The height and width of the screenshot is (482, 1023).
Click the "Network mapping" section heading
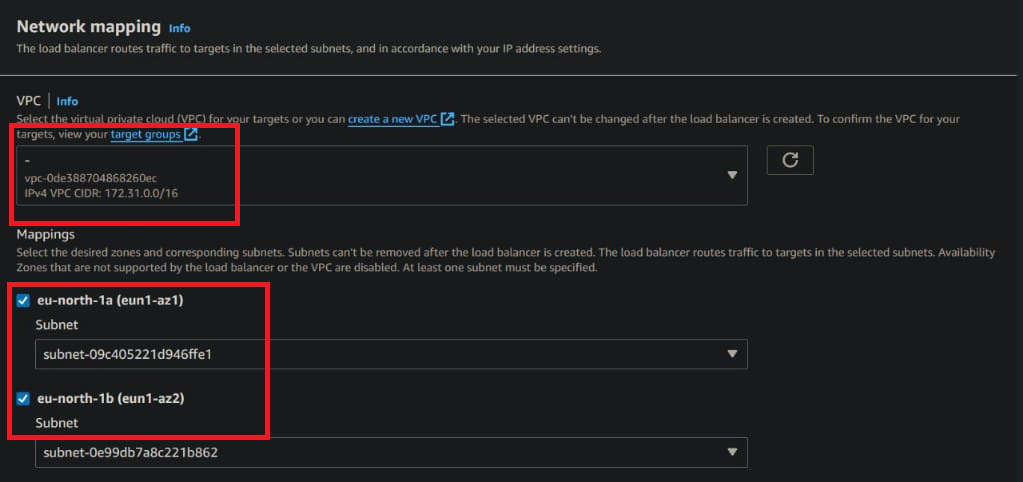[x=88, y=27]
